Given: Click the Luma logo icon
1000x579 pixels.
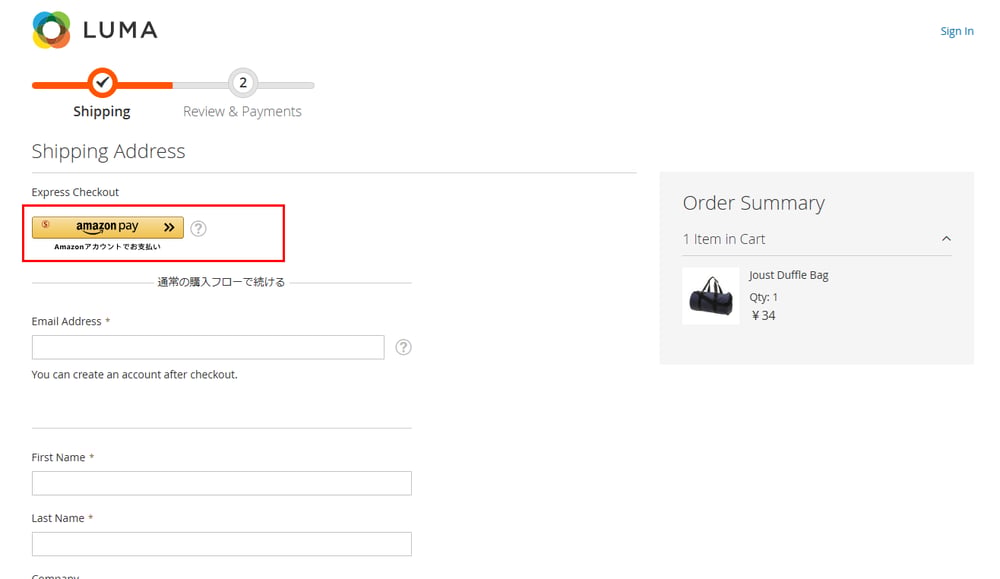Looking at the screenshot, I should pyautogui.click(x=51, y=30).
